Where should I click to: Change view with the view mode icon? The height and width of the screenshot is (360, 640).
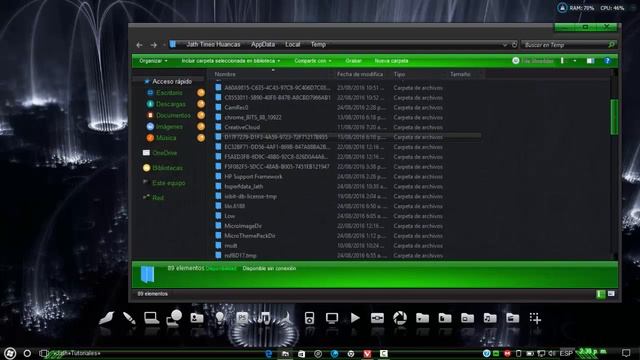coord(563,61)
